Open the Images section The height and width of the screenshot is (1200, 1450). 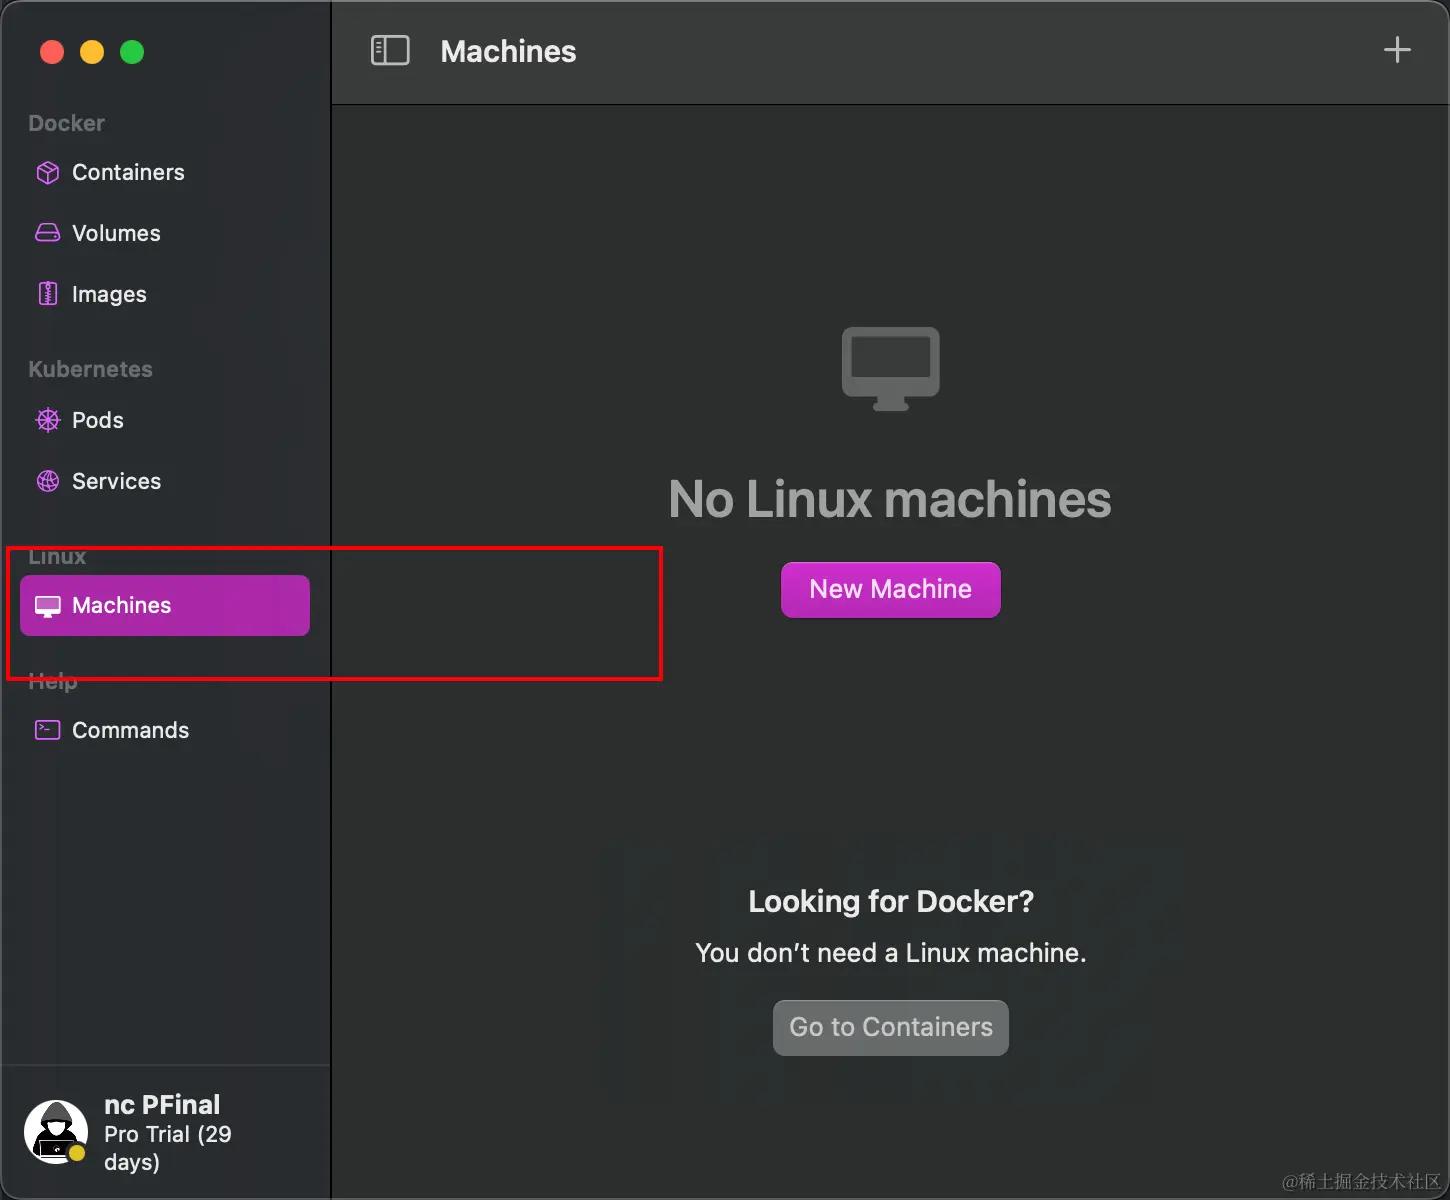click(x=165, y=294)
